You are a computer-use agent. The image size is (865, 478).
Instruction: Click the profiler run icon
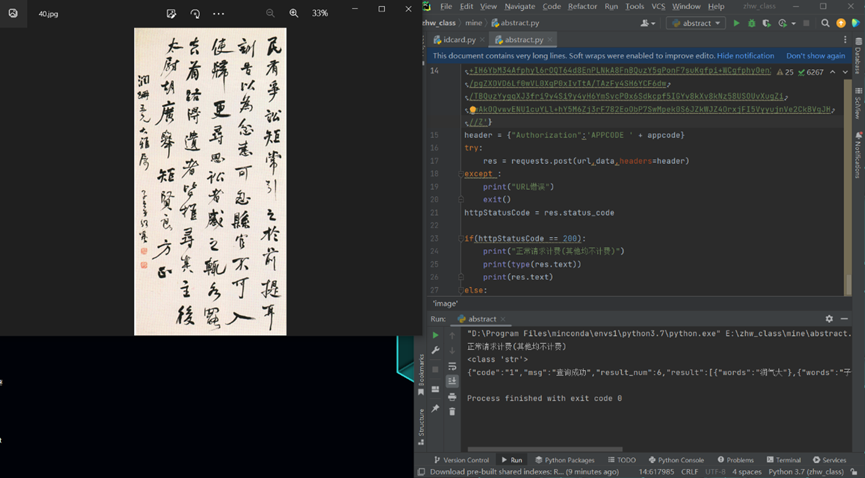[782, 23]
